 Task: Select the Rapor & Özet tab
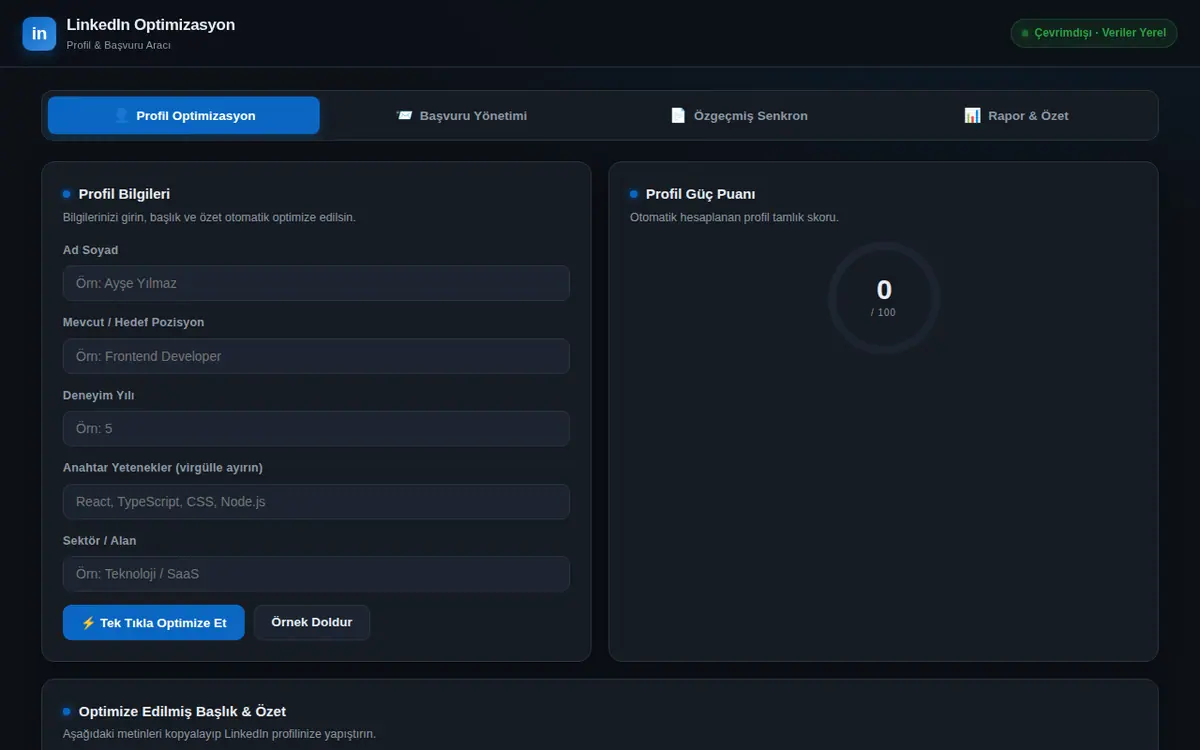[x=1016, y=115]
